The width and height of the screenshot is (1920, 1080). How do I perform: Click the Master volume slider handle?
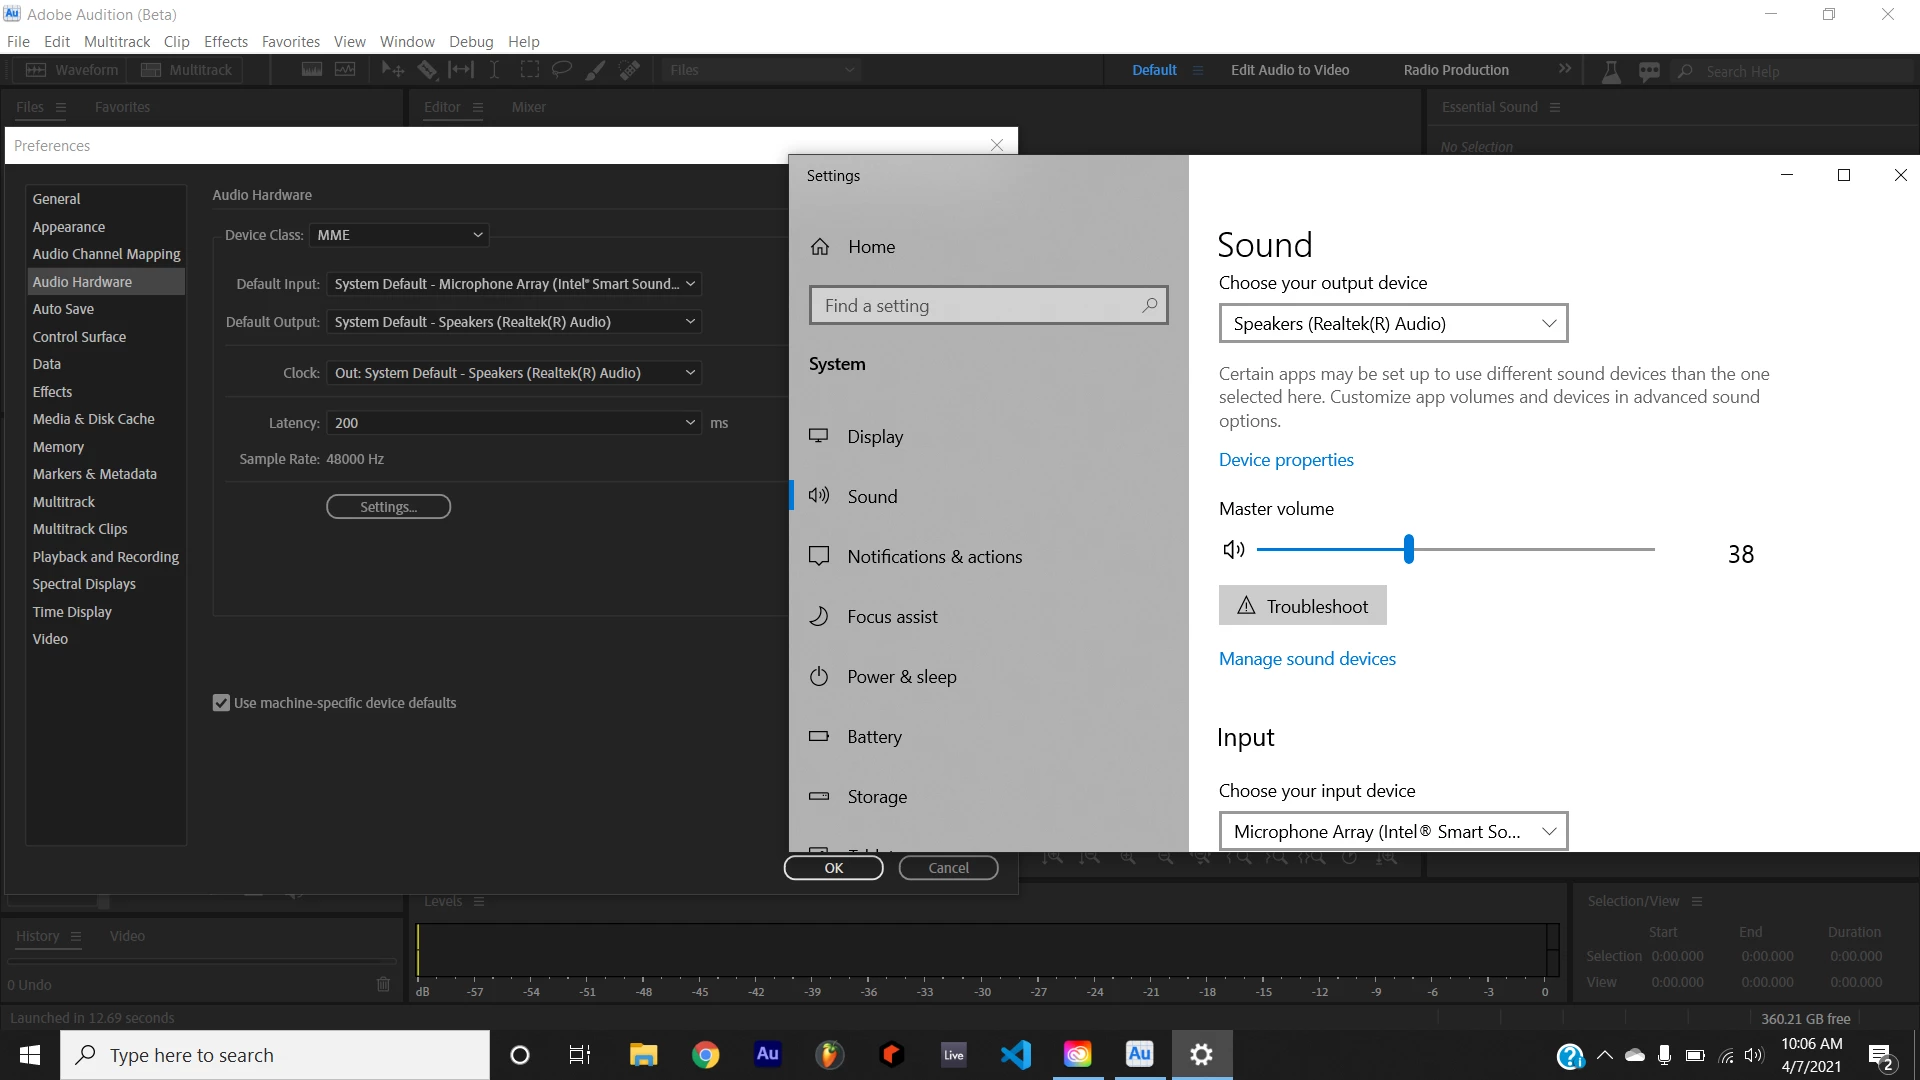click(x=1409, y=549)
